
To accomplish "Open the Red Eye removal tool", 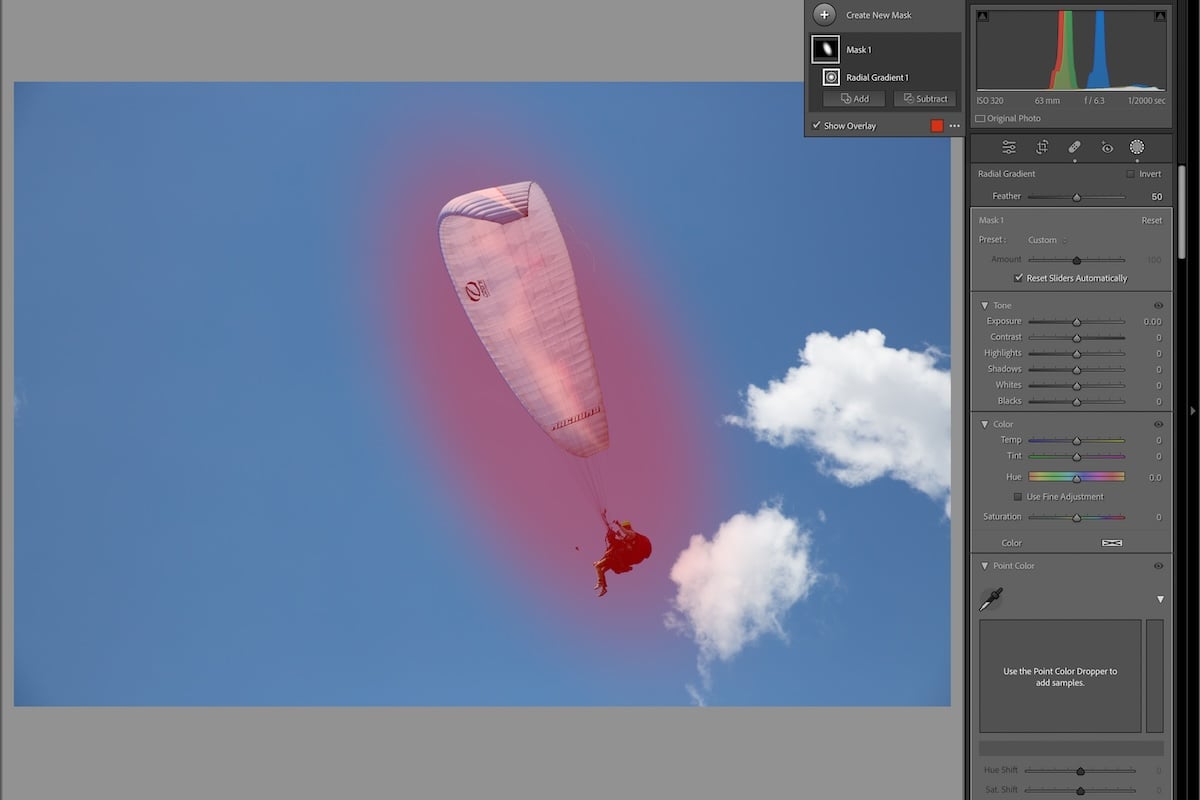I will coord(1106,147).
